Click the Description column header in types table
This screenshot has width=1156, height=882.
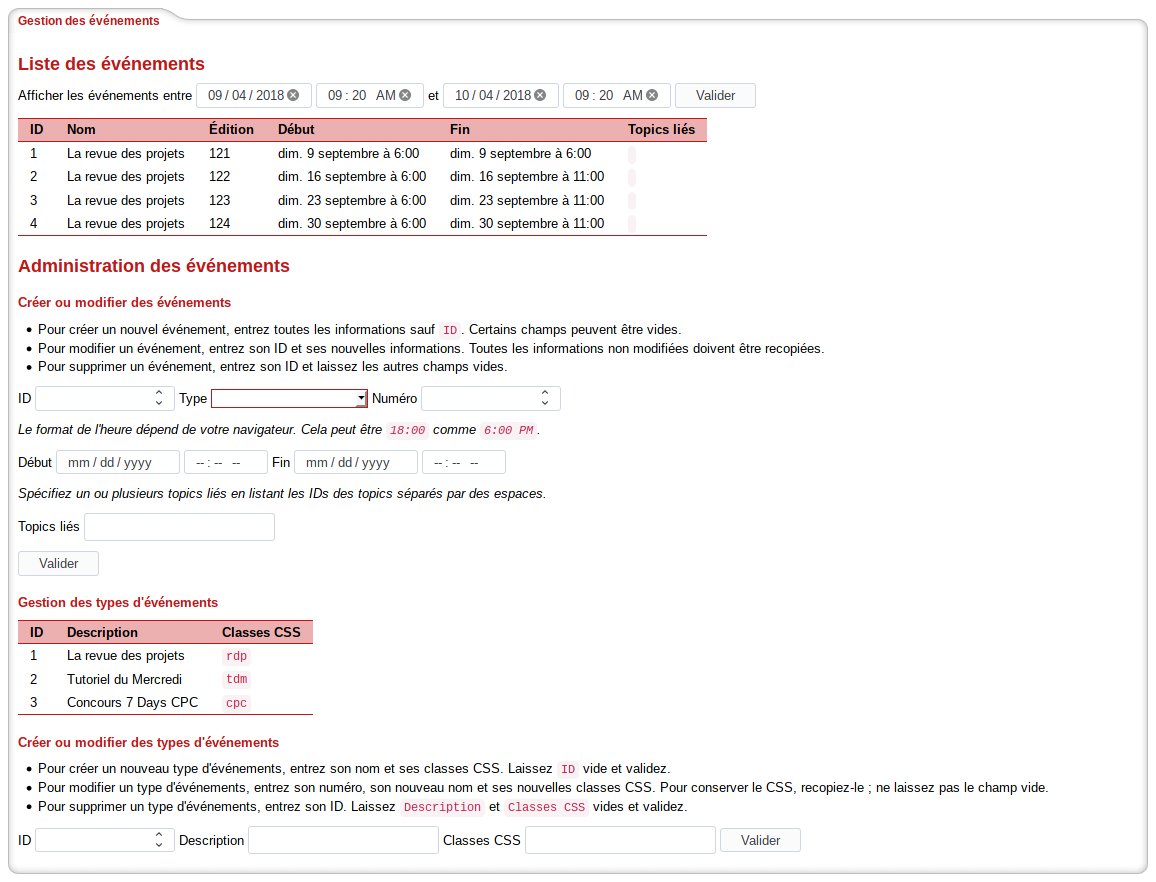pos(102,633)
